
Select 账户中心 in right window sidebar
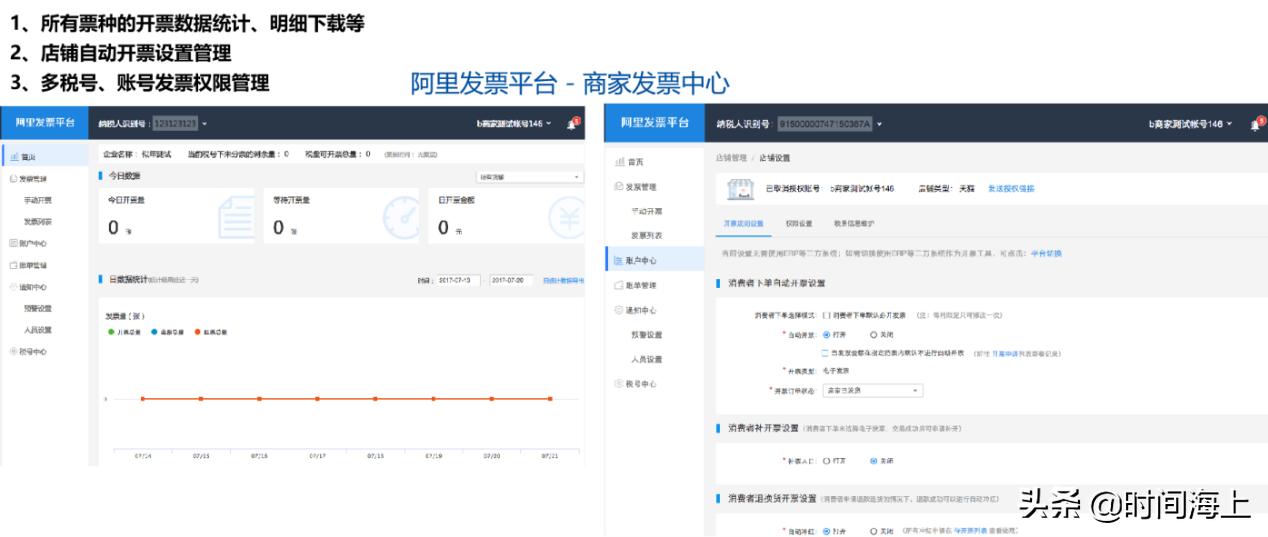click(x=655, y=260)
